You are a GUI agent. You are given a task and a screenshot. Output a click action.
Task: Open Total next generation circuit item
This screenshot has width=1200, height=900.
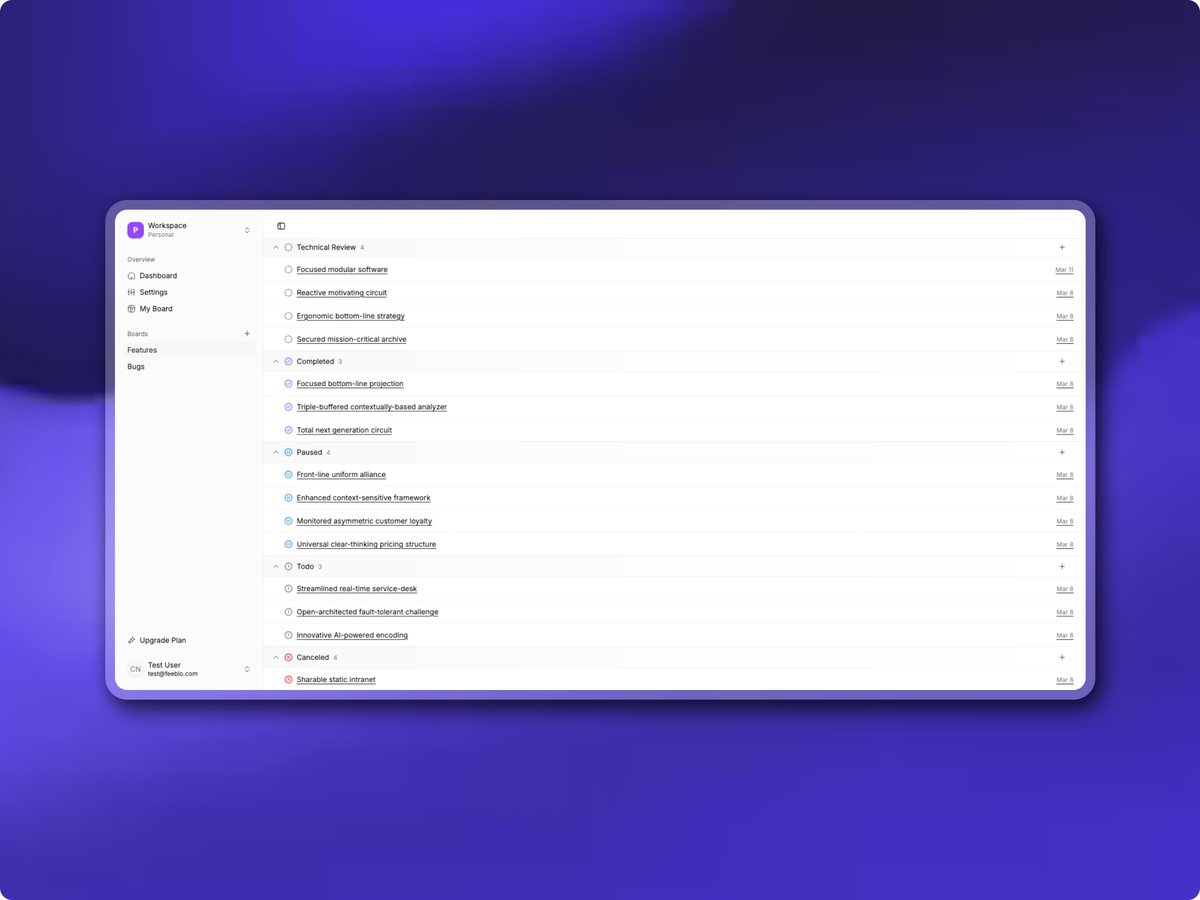point(344,430)
